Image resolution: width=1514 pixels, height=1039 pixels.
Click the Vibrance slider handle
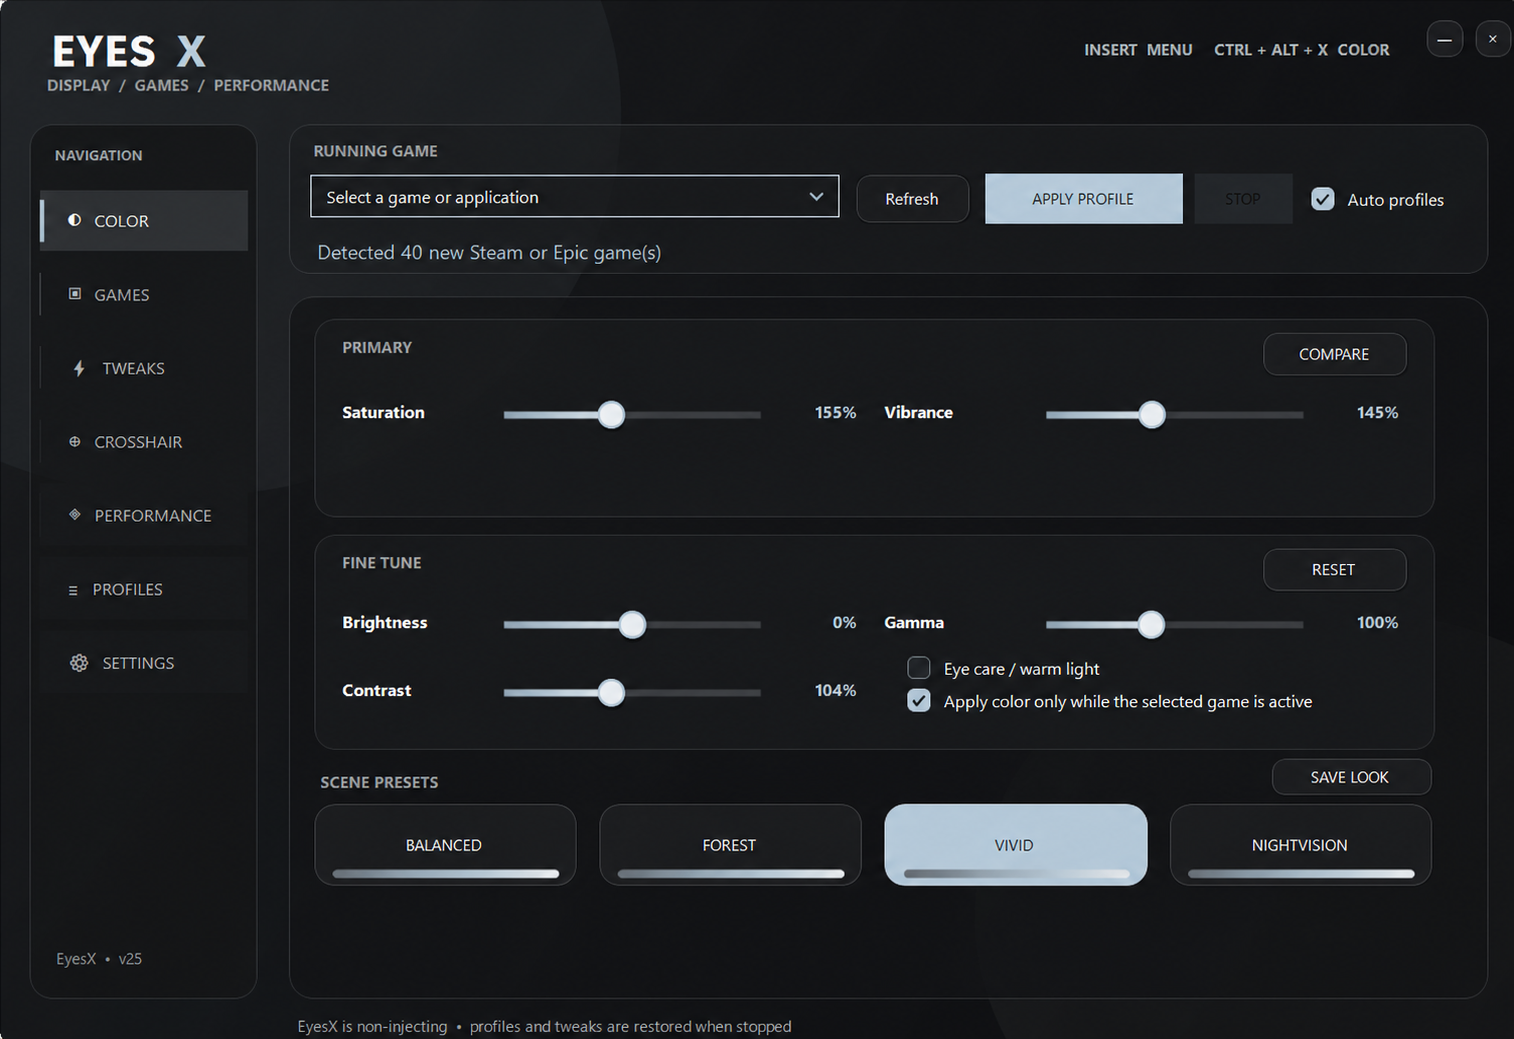[1152, 414]
